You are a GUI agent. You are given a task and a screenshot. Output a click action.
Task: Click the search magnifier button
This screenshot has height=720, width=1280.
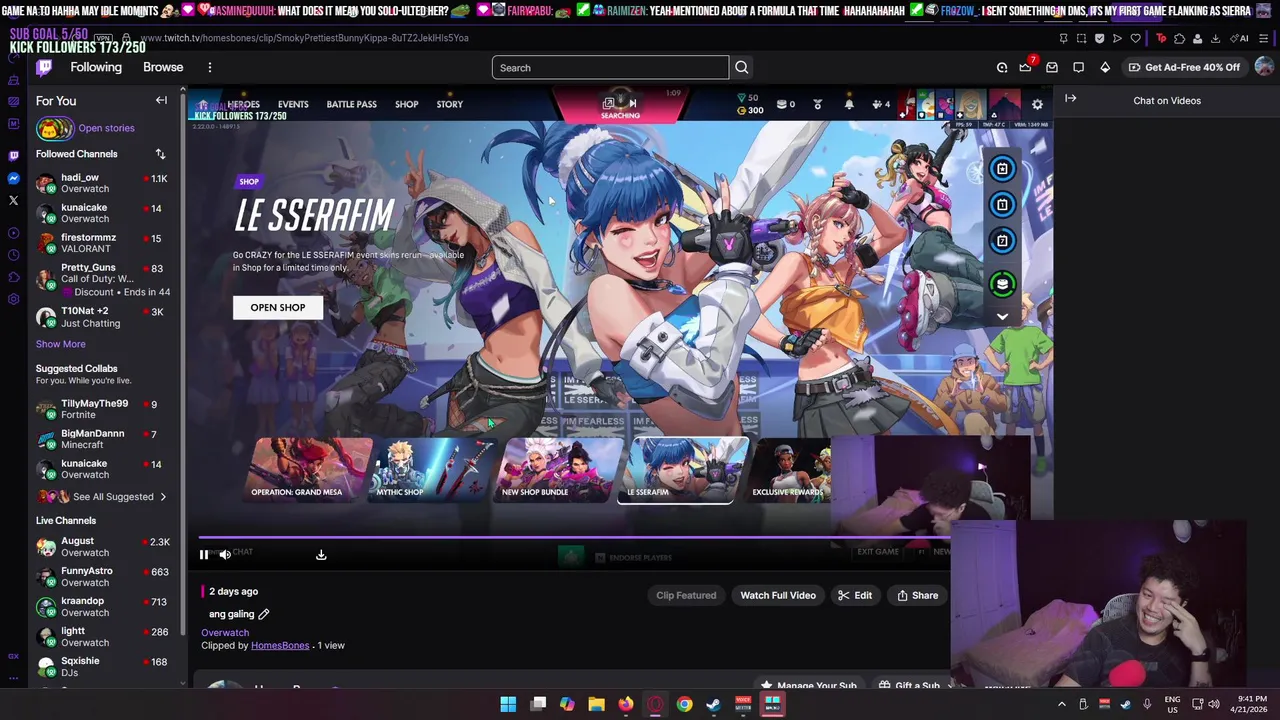[x=741, y=67]
